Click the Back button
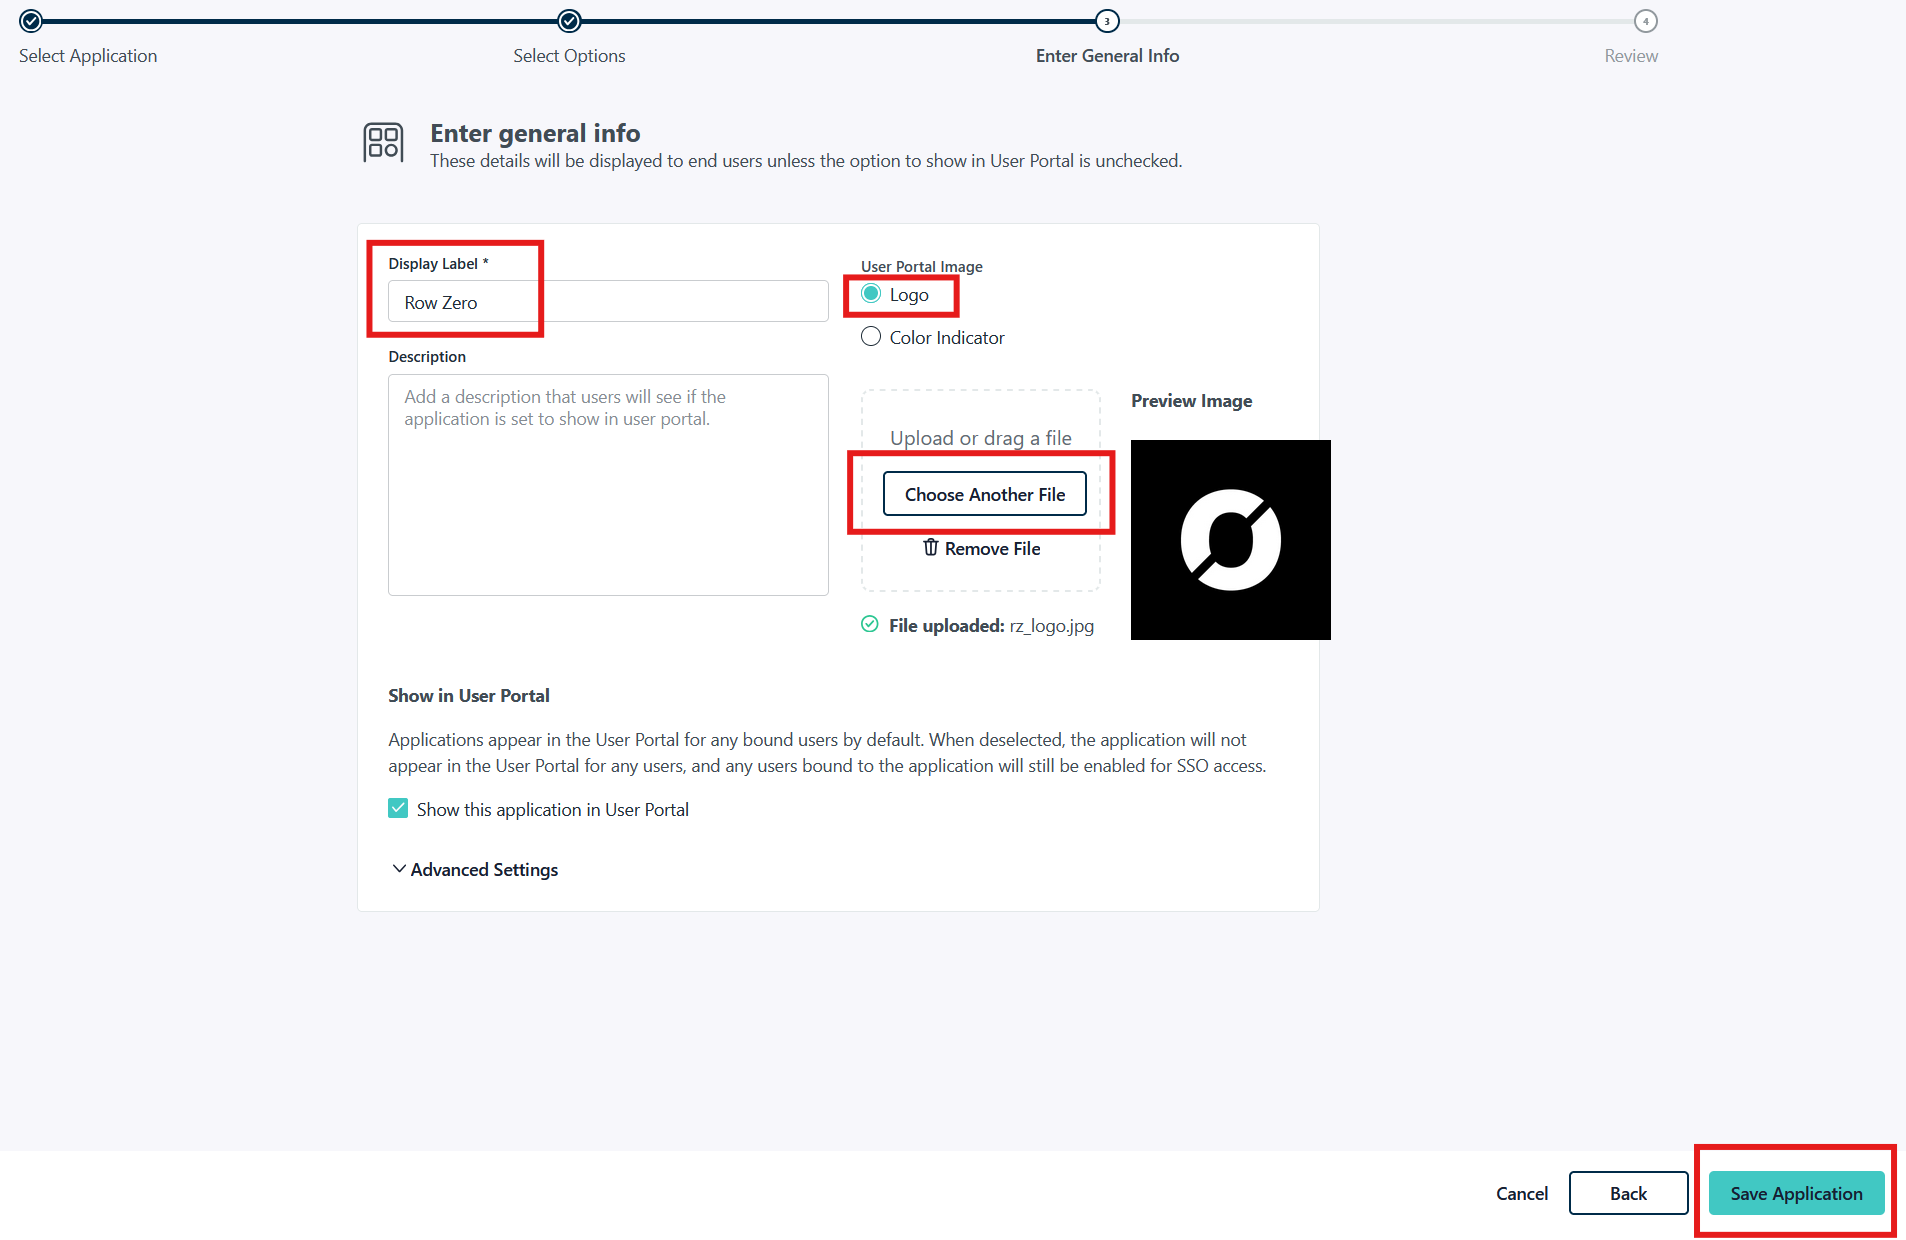The image size is (1906, 1240). (1628, 1193)
